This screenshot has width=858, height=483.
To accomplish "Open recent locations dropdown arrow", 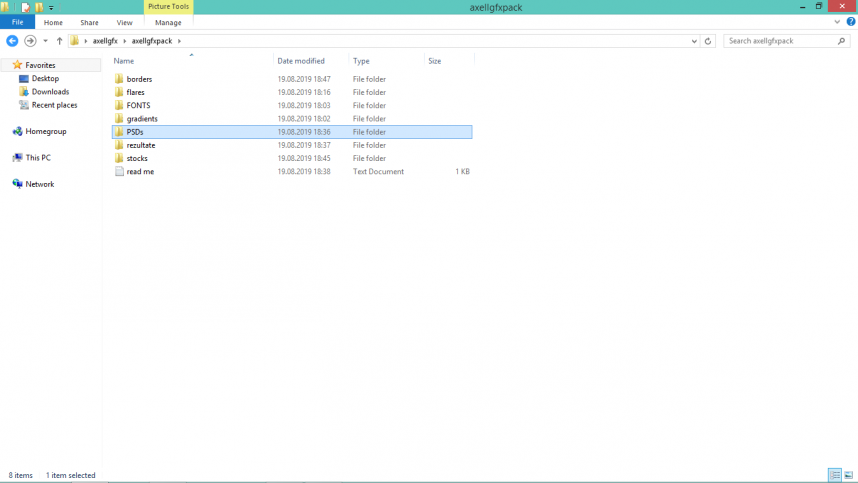I will click(45, 41).
